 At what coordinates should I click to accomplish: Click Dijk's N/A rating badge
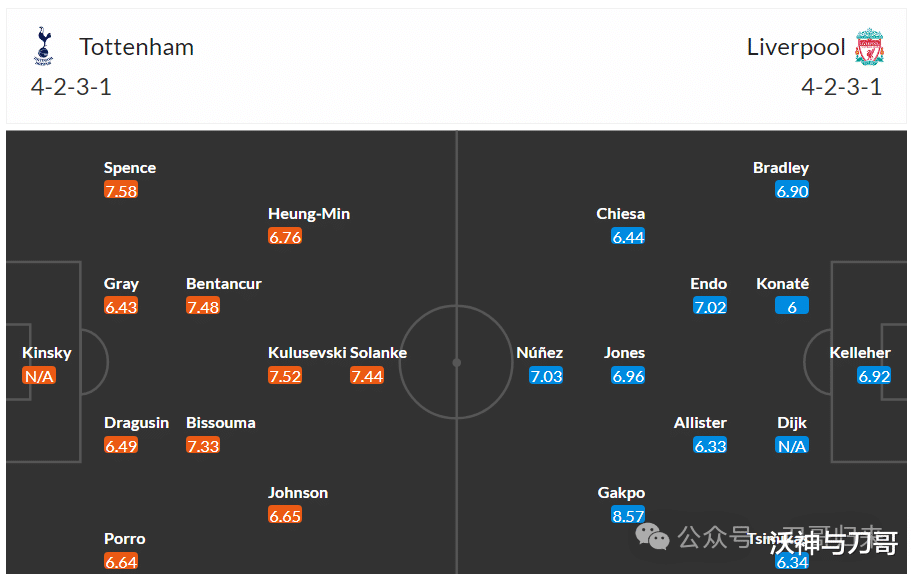(x=792, y=446)
